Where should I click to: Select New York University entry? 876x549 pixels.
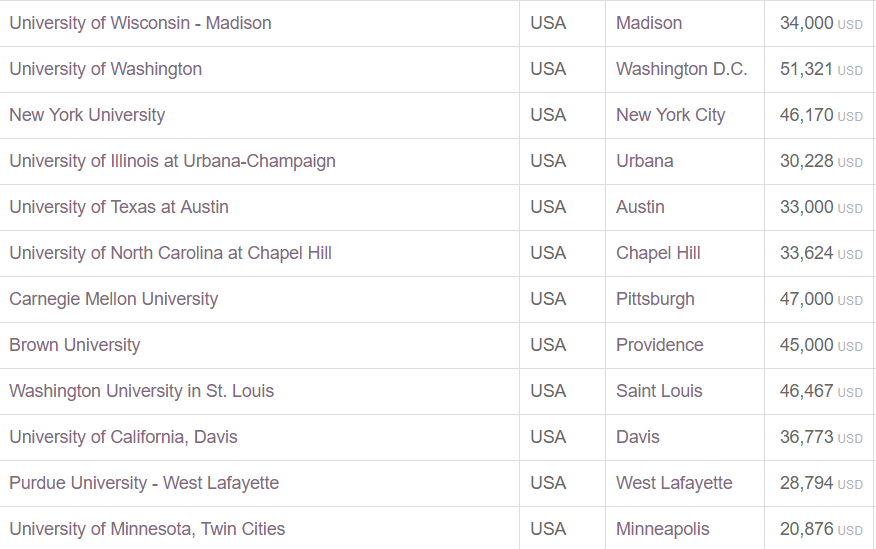tap(87, 115)
